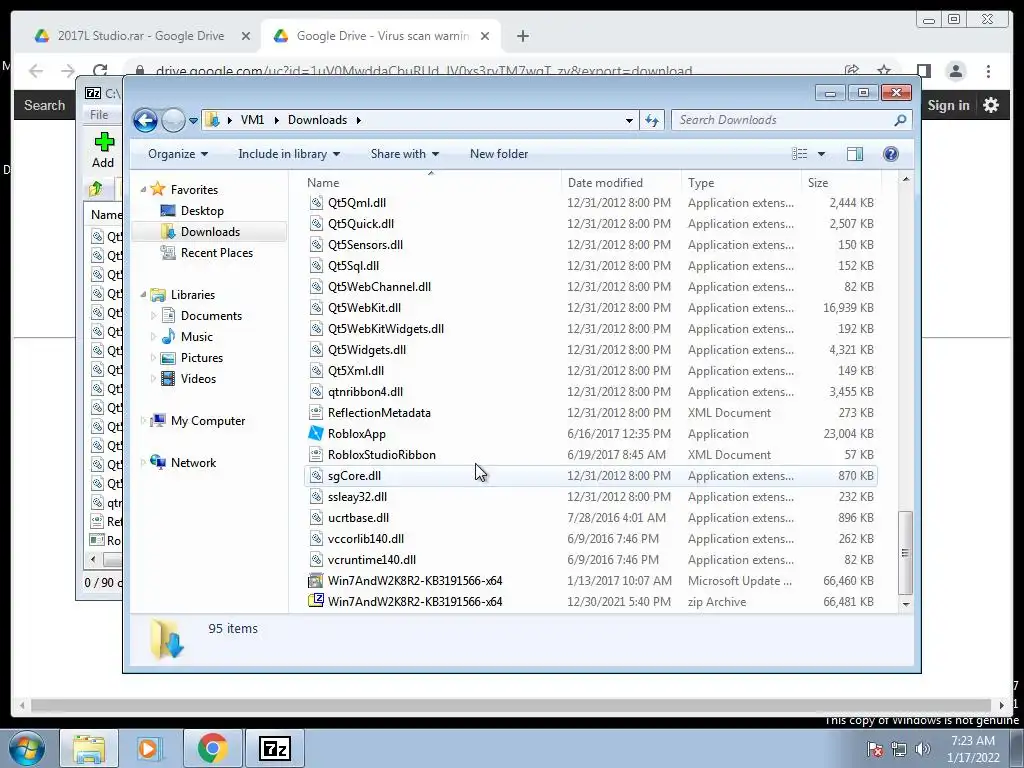Click the Explorer back arrow button
Screen dimensions: 1024x768
point(145,120)
